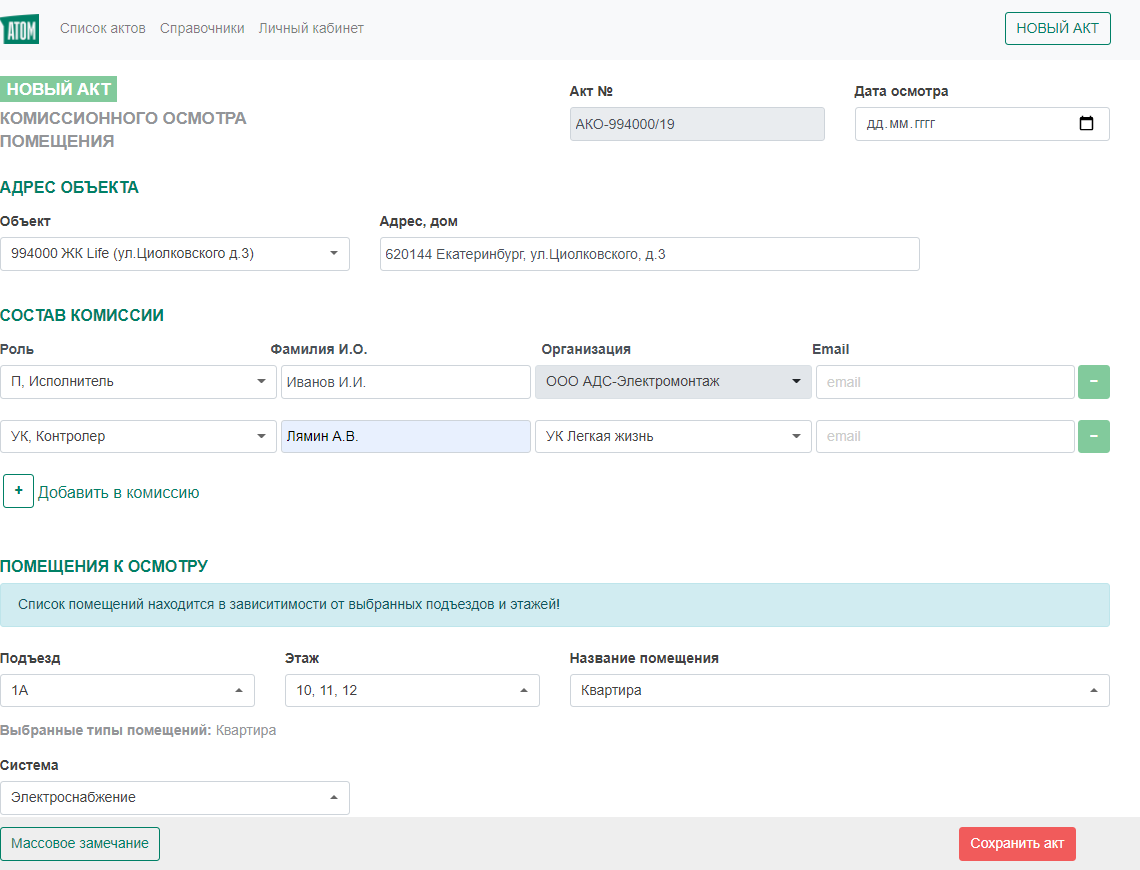Click the Массовое замечание button
This screenshot has height=870, width=1140.
tap(80, 843)
